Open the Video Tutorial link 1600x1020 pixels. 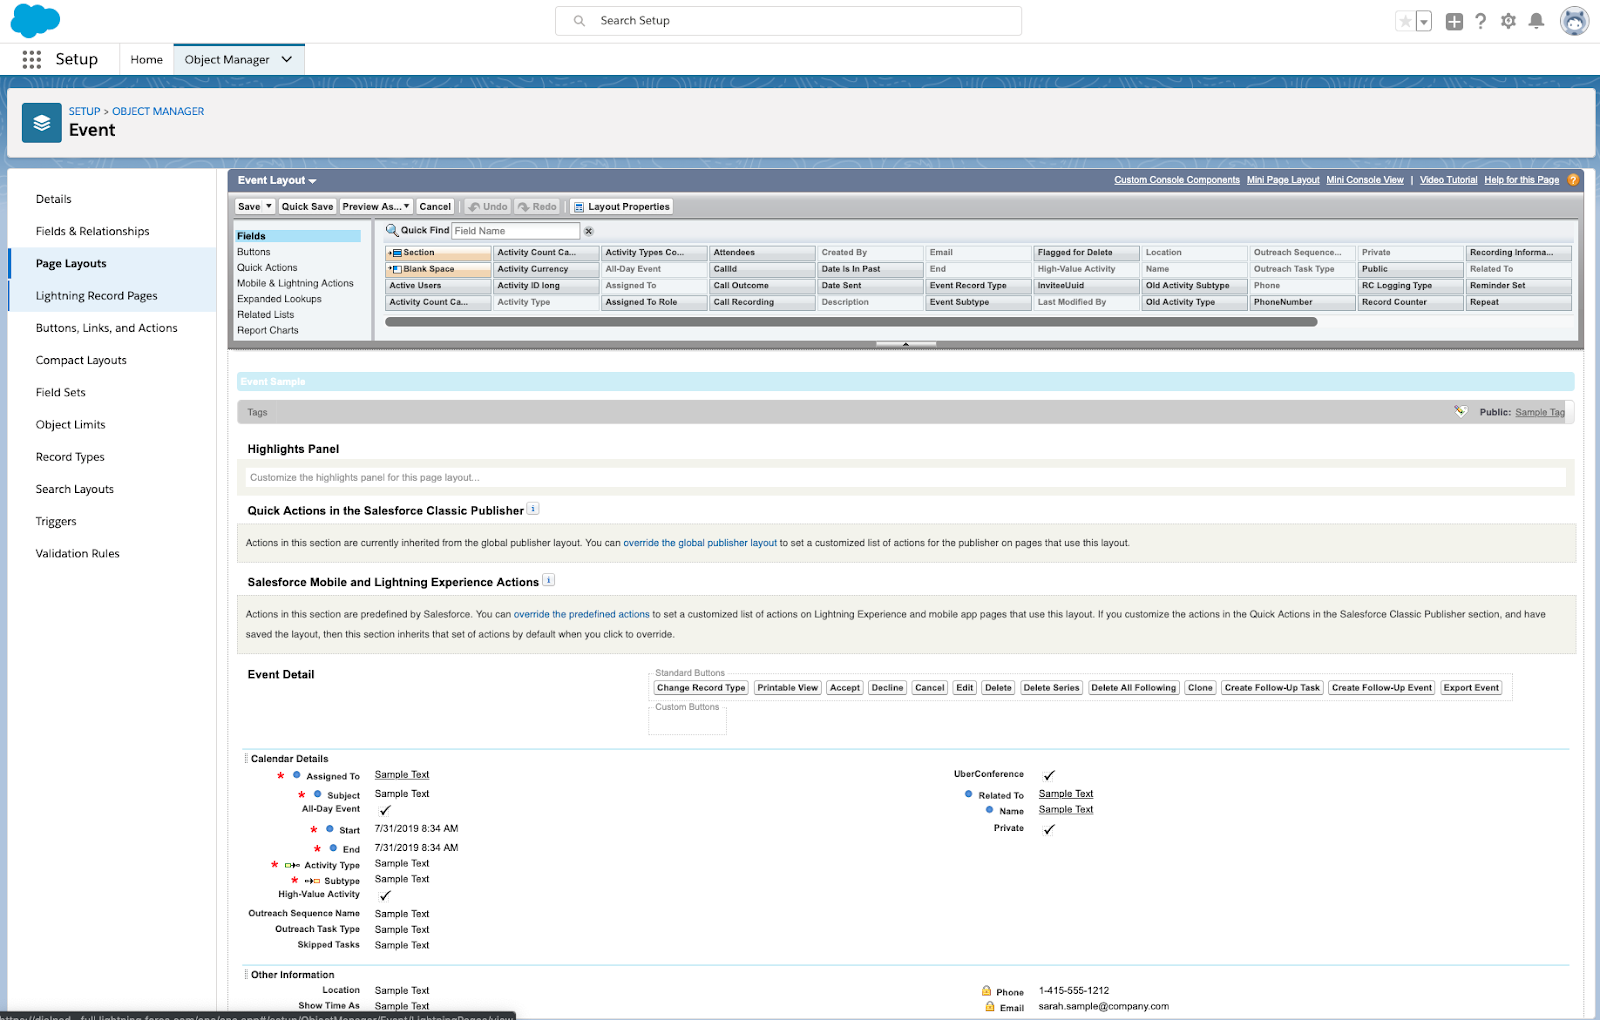pos(1448,180)
